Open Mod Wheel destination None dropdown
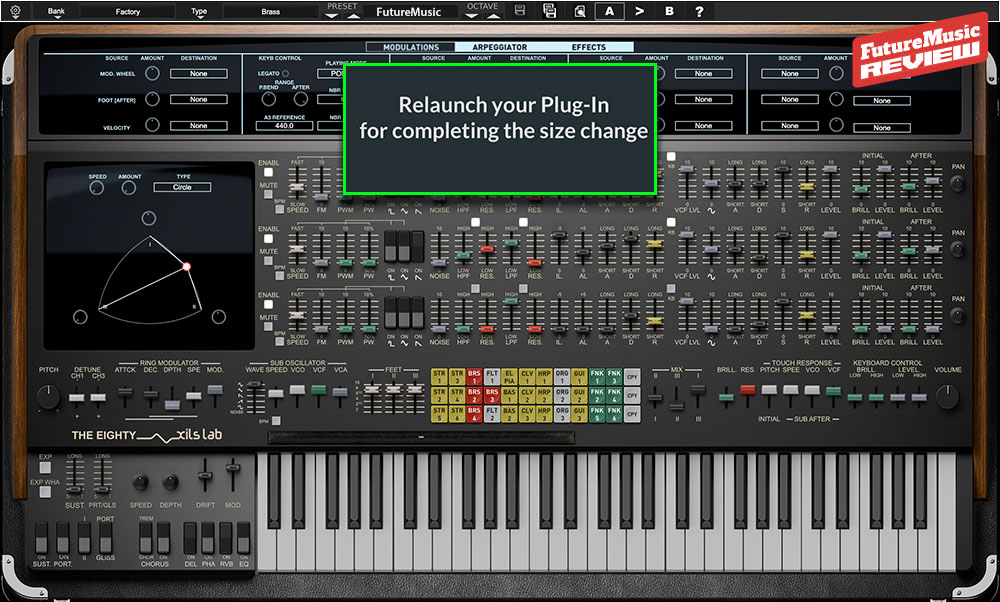 pos(198,73)
